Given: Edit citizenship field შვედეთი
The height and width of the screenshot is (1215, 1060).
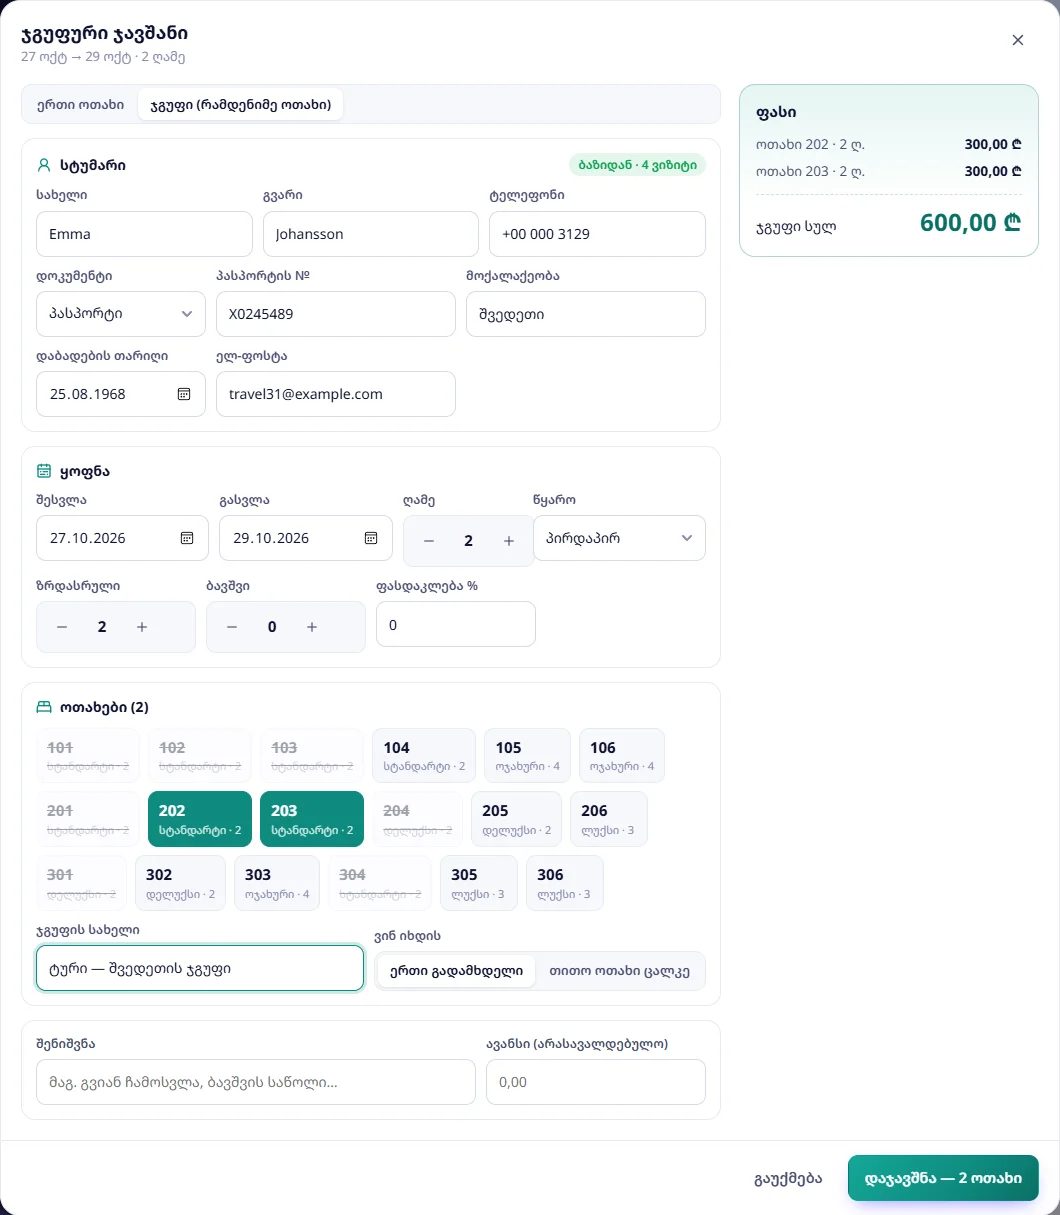Looking at the screenshot, I should tap(586, 314).
